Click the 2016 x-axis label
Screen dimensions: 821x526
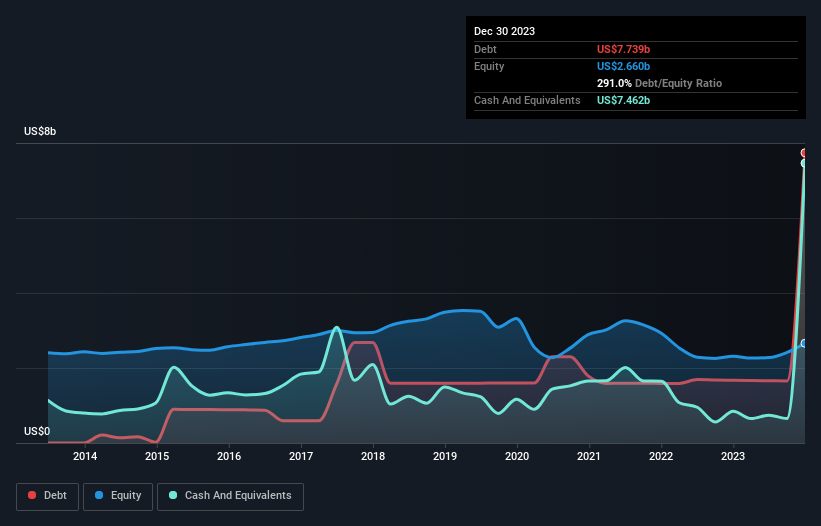[x=229, y=456]
